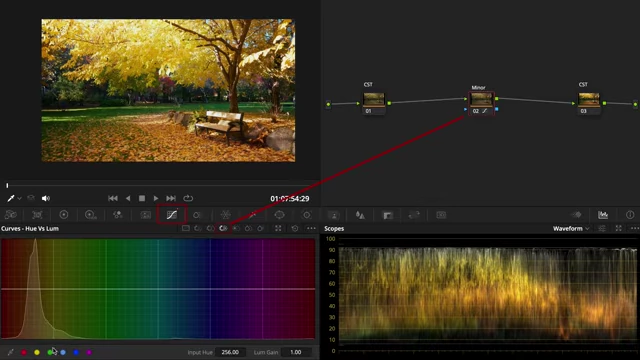Open the Scopes options menu
Image resolution: width=640 pixels, height=360 pixels.
[x=635, y=229]
